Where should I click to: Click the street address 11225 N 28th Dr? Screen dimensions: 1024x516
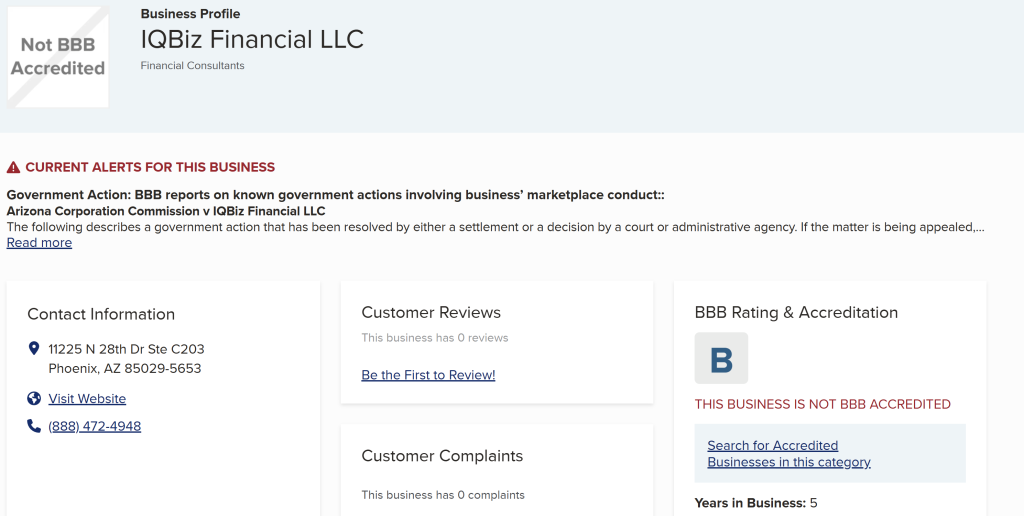[x=127, y=349]
